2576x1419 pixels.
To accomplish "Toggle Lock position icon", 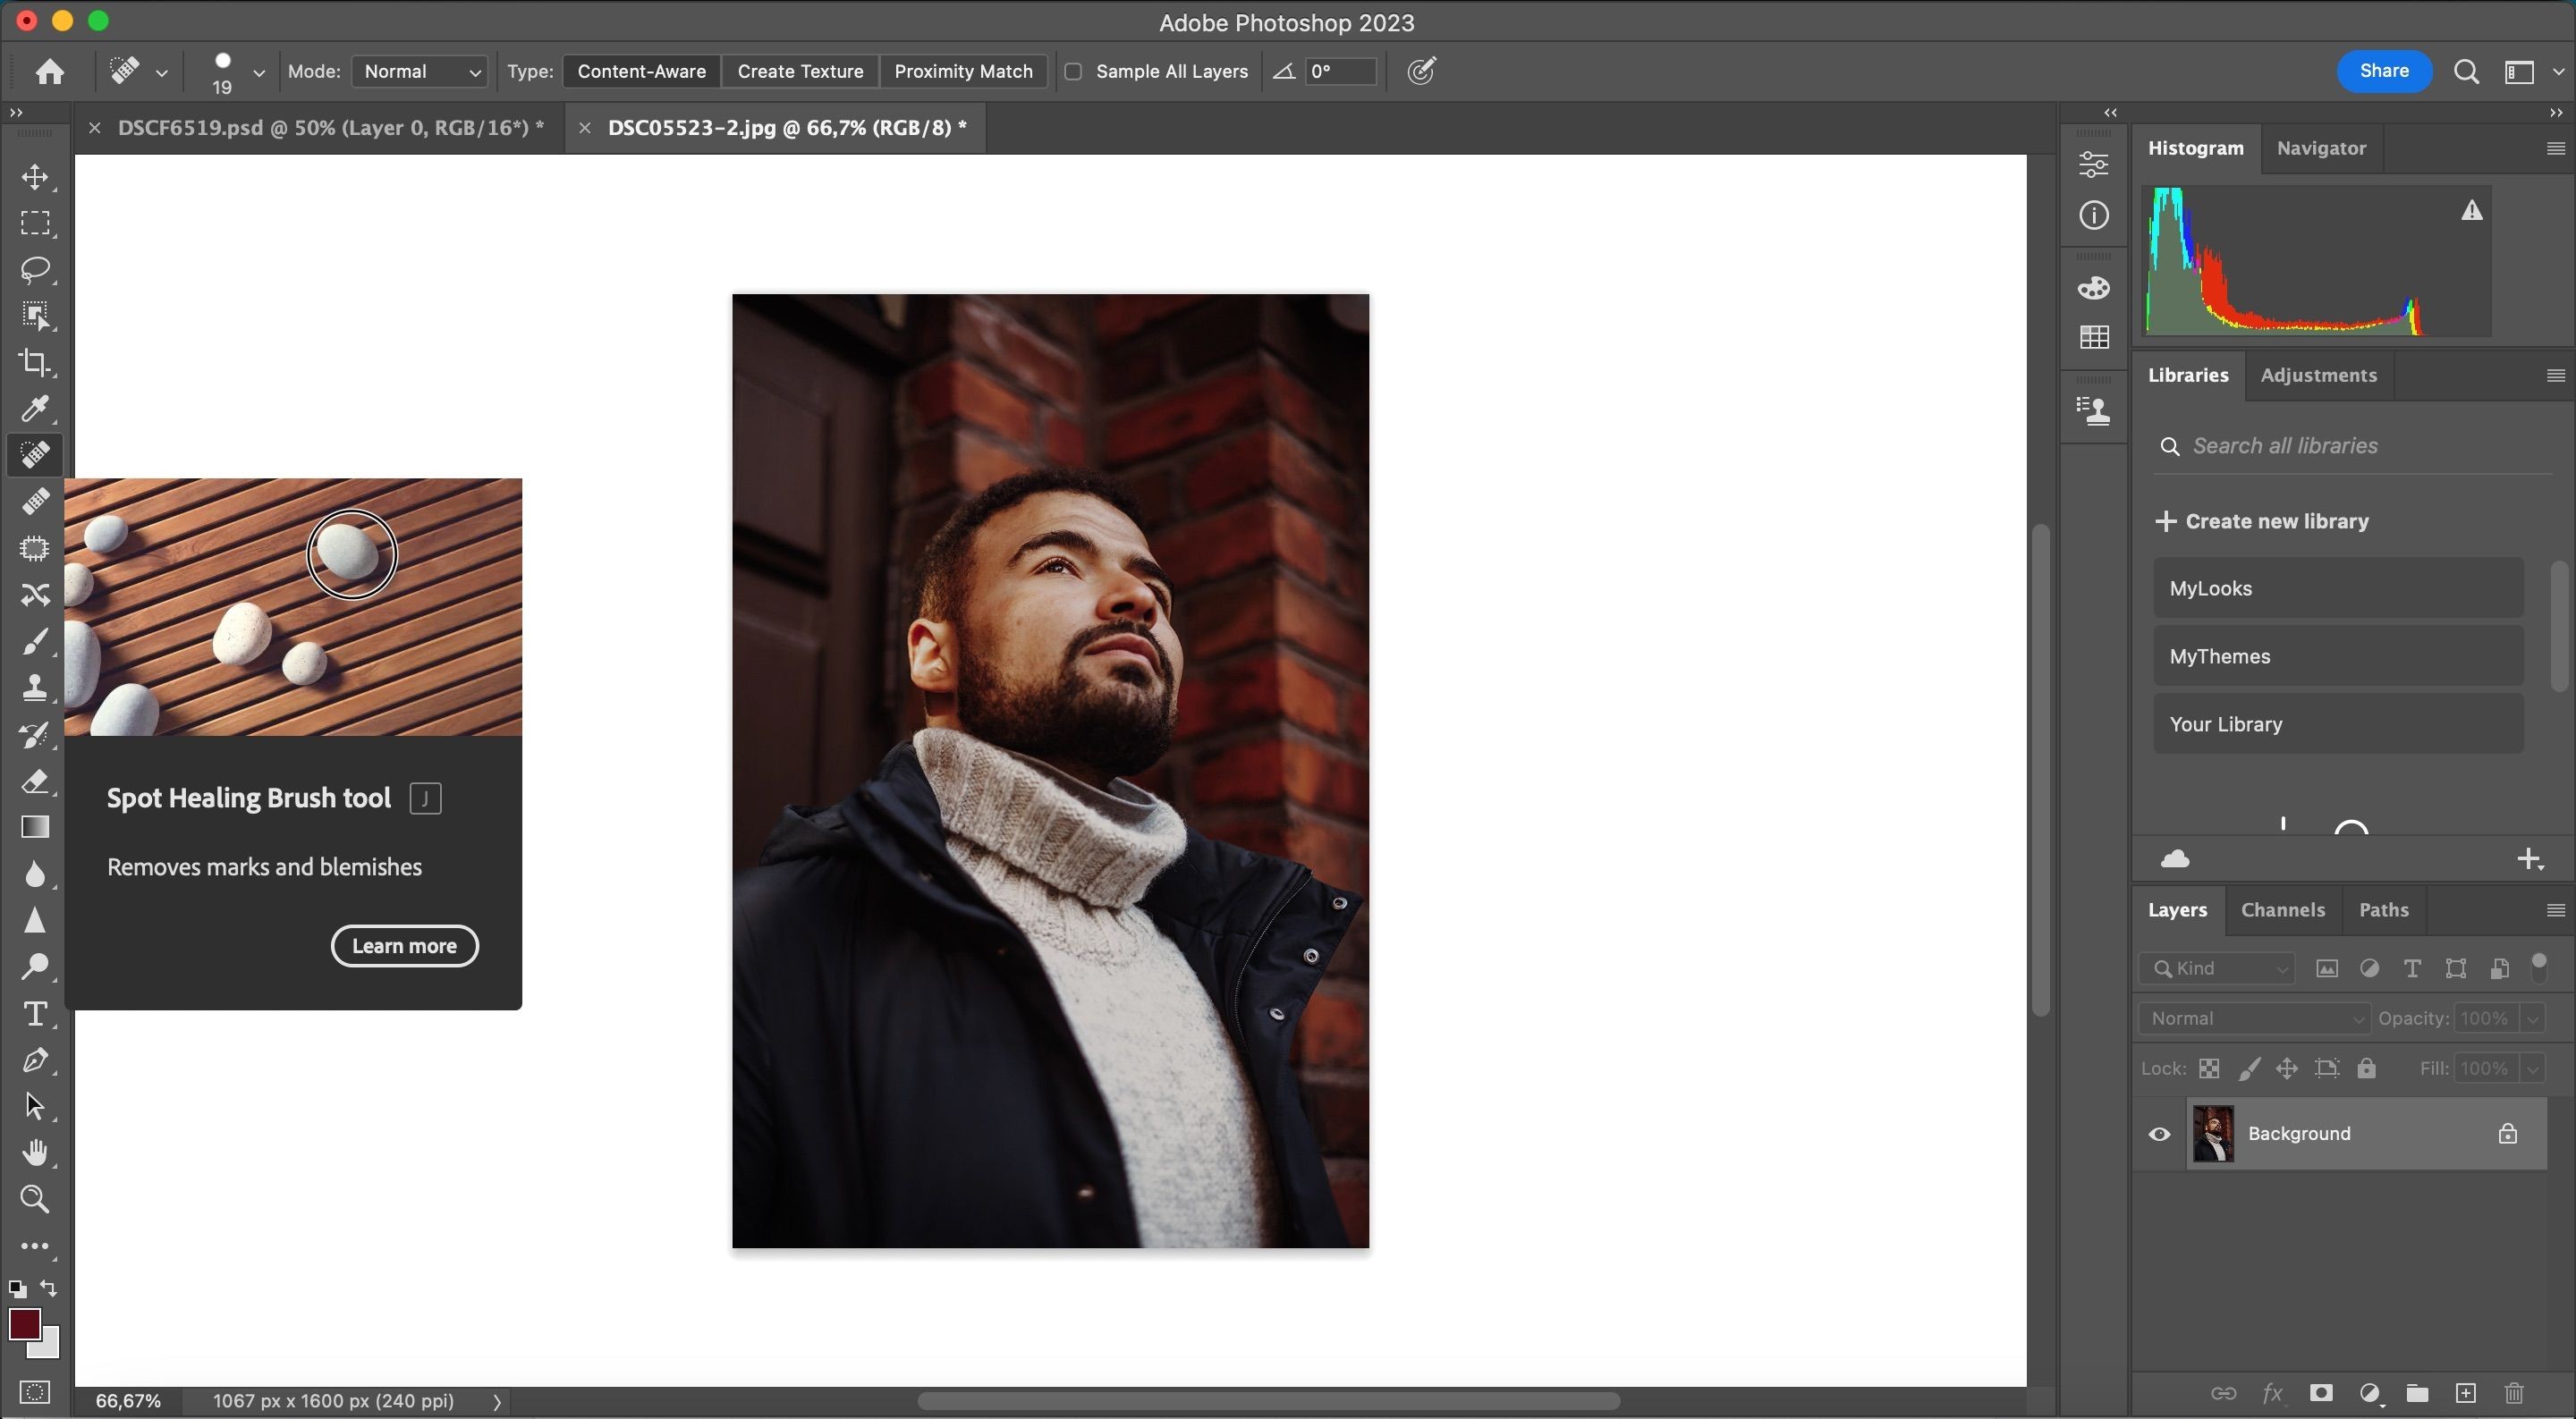I will tap(2286, 1068).
